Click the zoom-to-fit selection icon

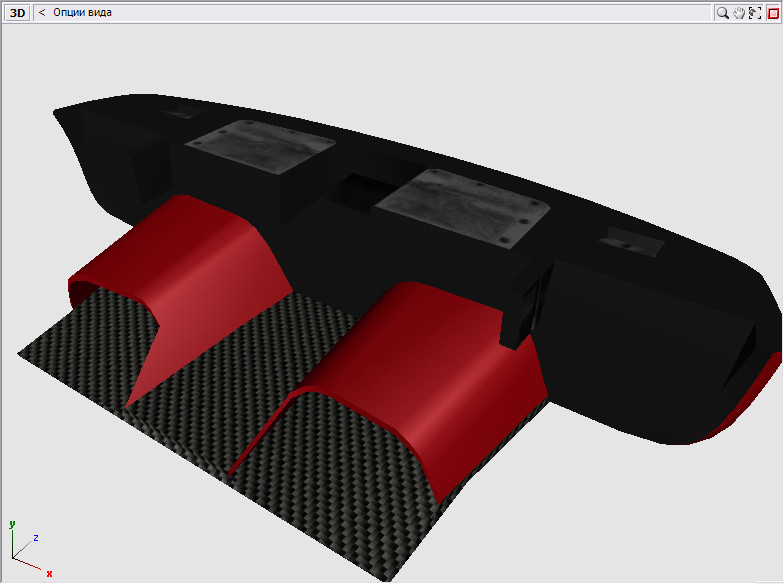click(755, 13)
